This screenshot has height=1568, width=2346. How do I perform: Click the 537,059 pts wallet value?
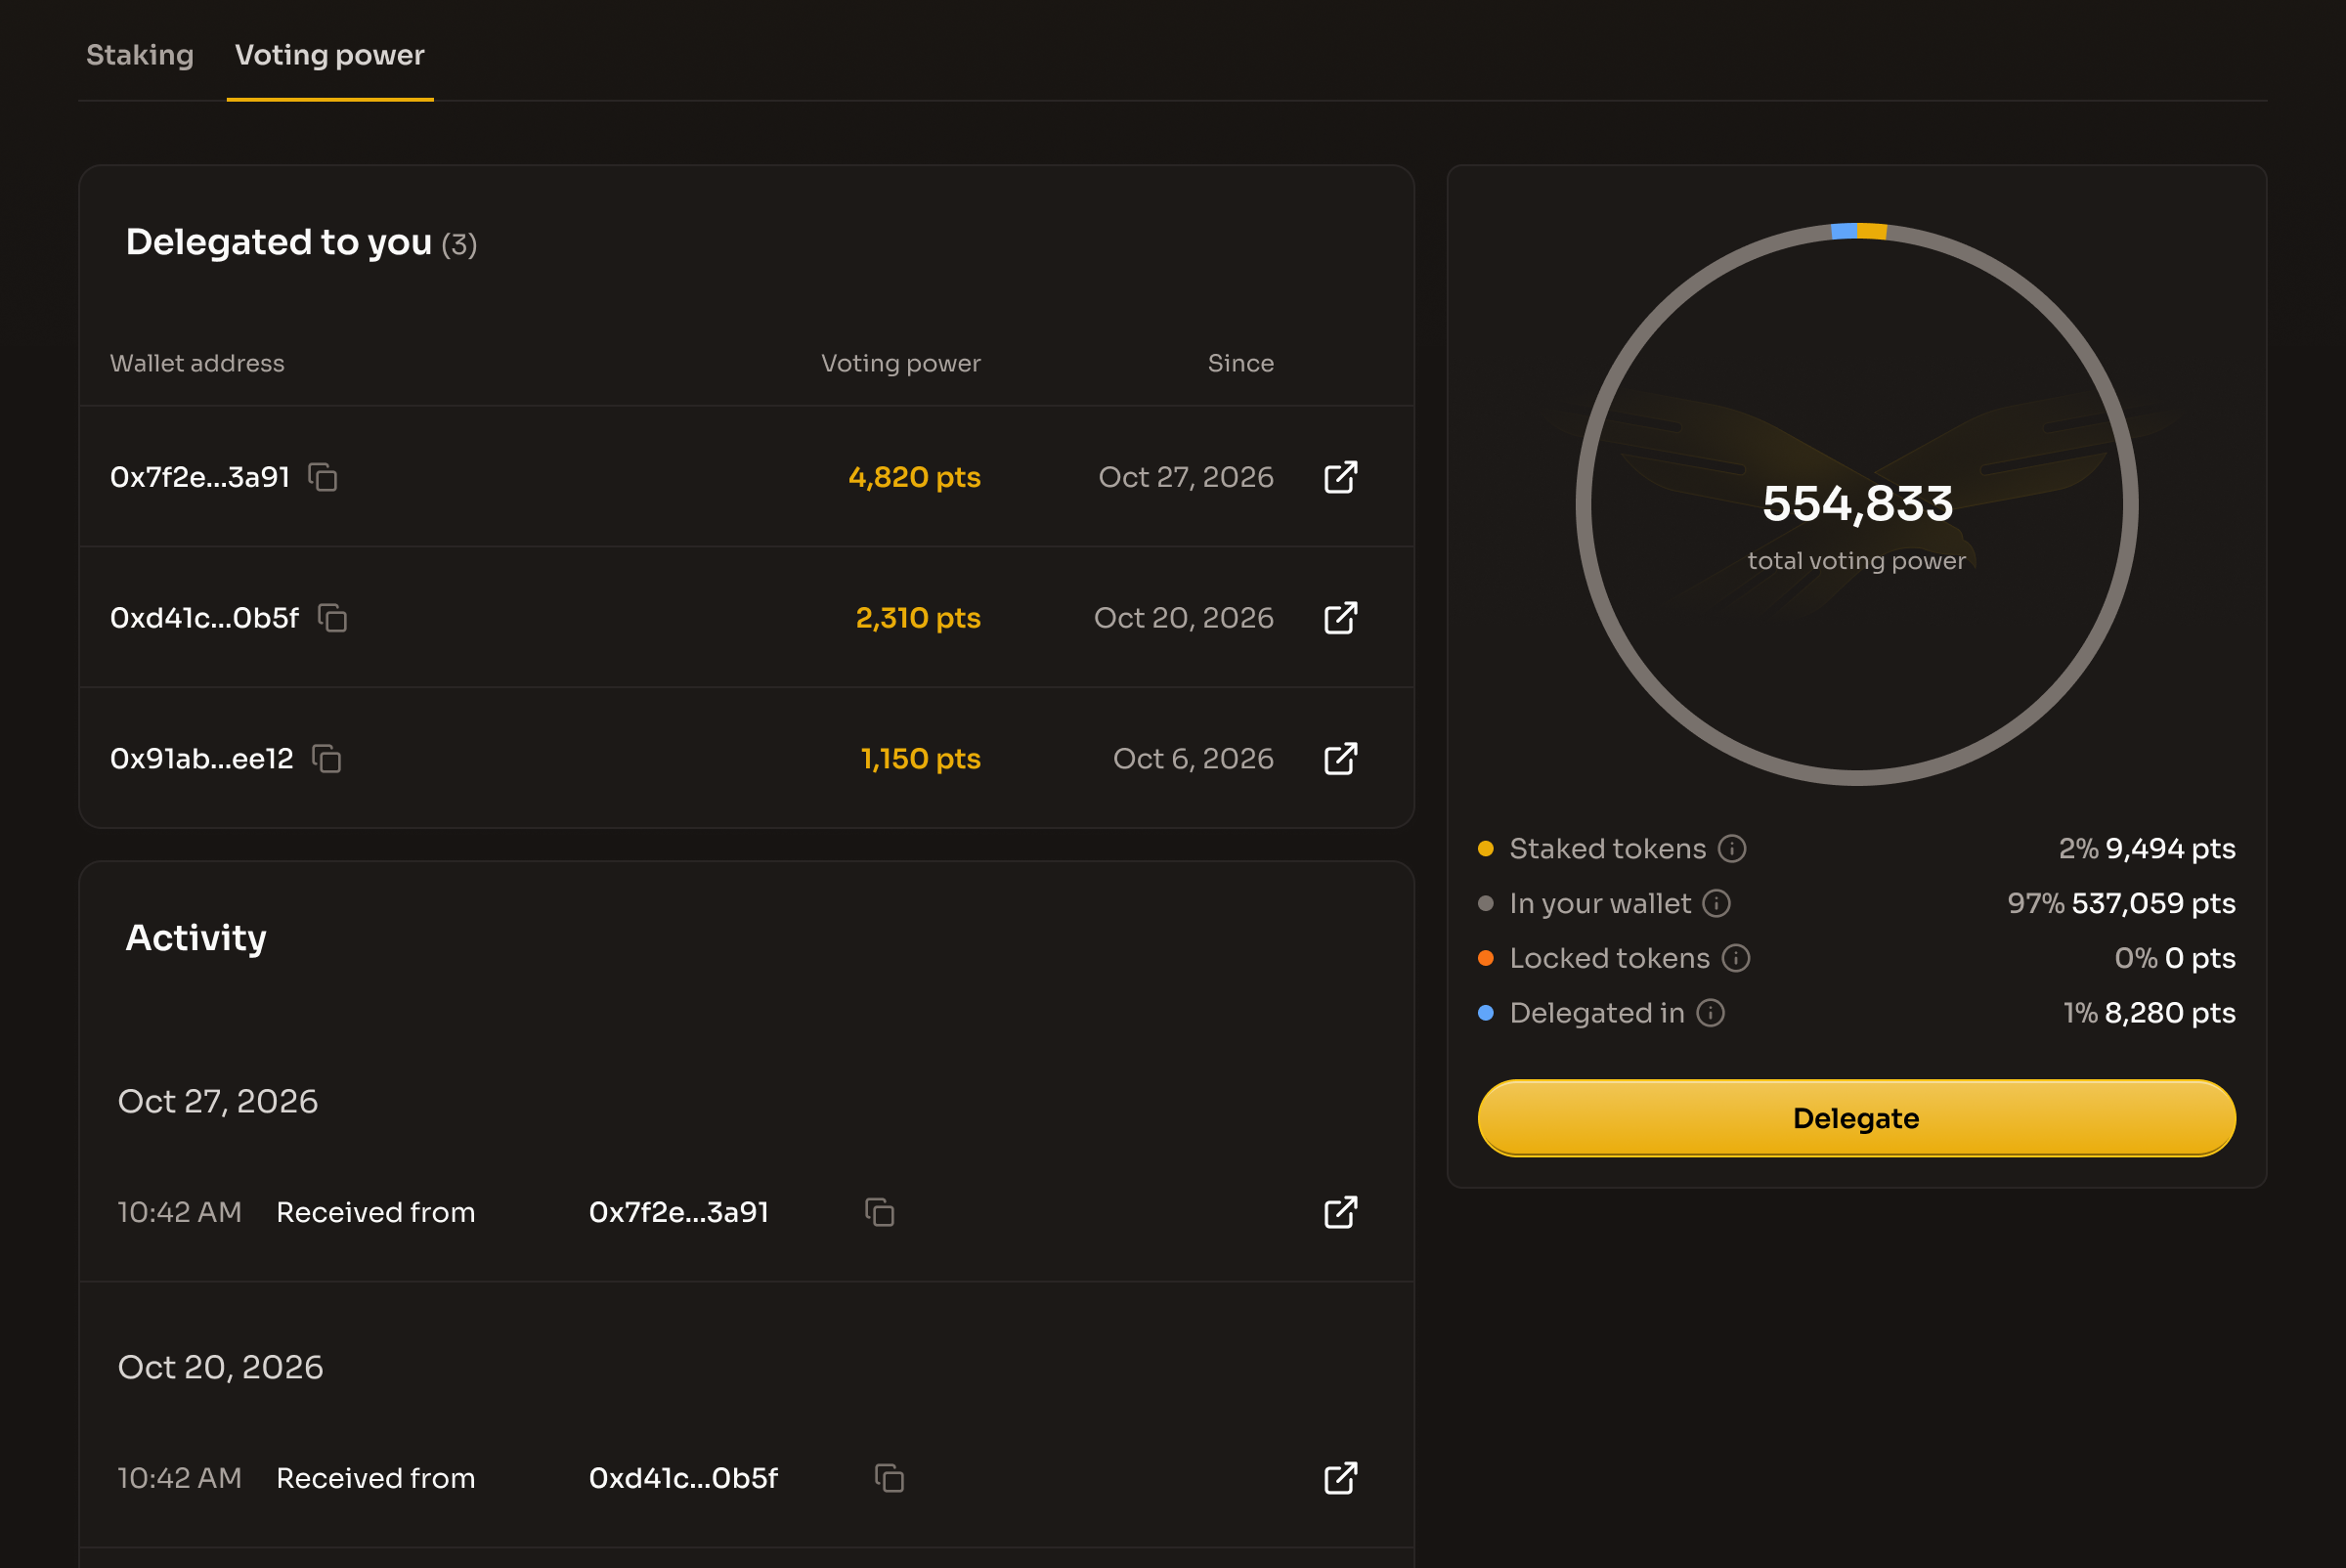click(2153, 904)
